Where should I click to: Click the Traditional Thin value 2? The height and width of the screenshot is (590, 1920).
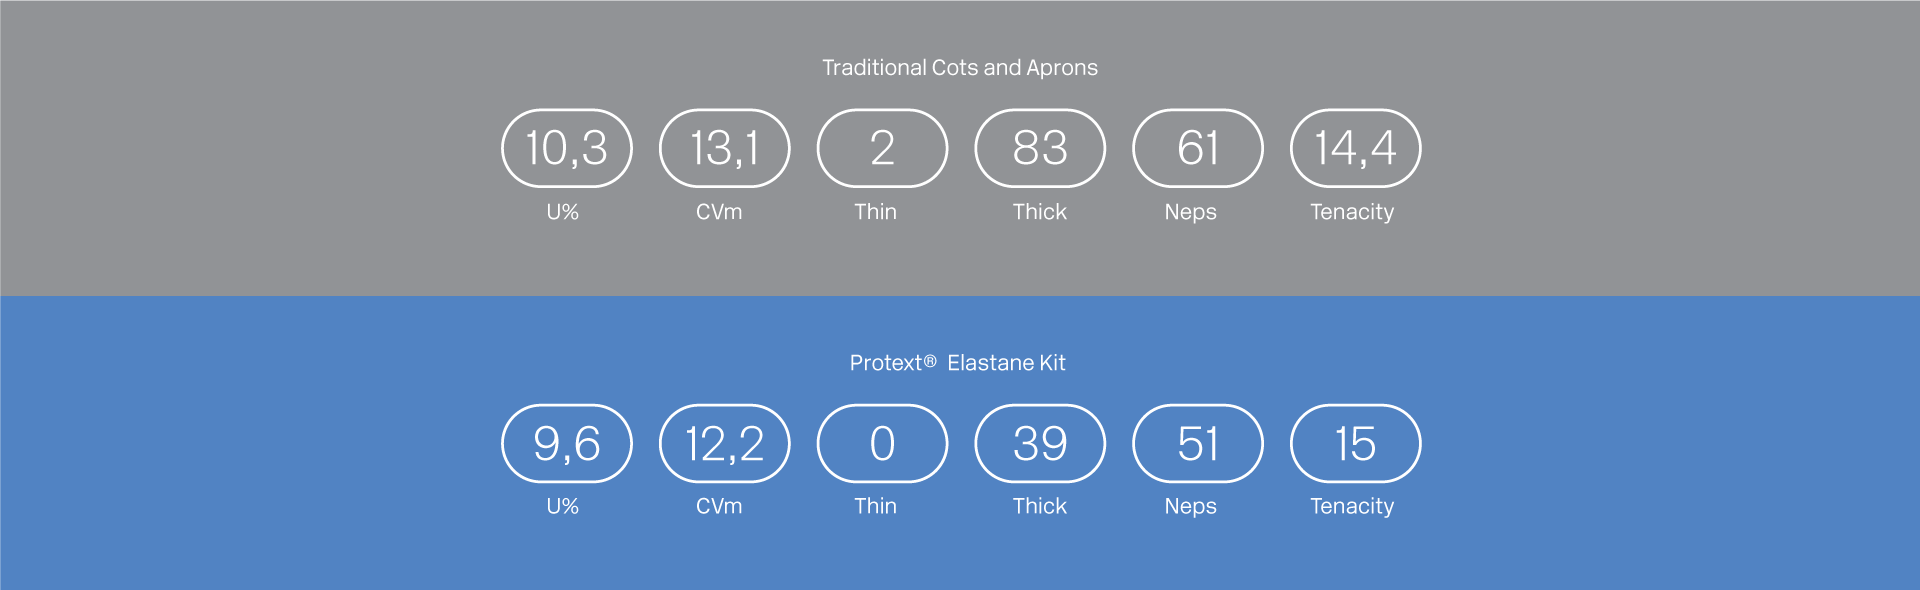[x=882, y=148]
